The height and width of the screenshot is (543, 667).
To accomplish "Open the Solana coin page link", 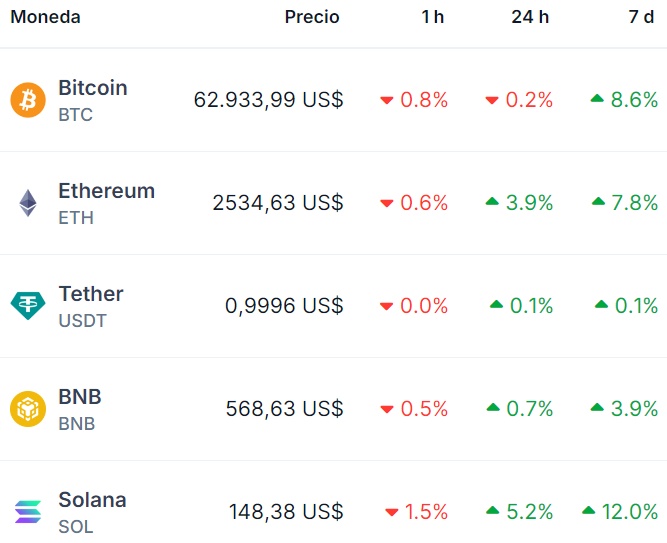I will 92,500.
